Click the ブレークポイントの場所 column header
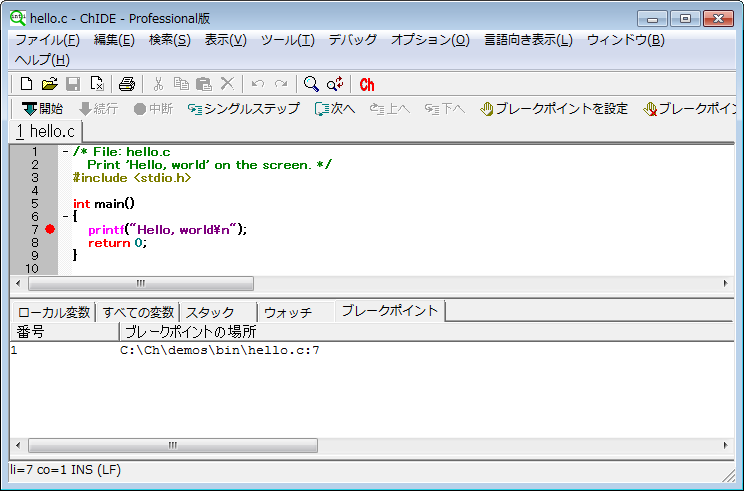The width and height of the screenshot is (744, 491). [x=427, y=332]
